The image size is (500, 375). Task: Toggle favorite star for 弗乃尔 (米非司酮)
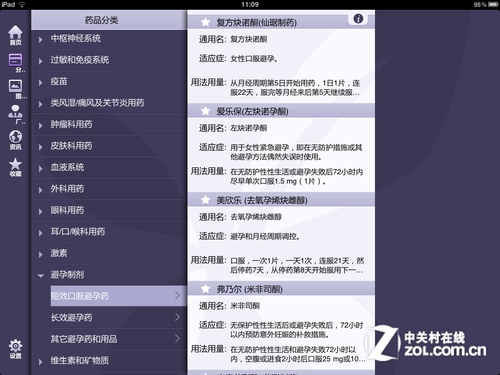pos(206,289)
